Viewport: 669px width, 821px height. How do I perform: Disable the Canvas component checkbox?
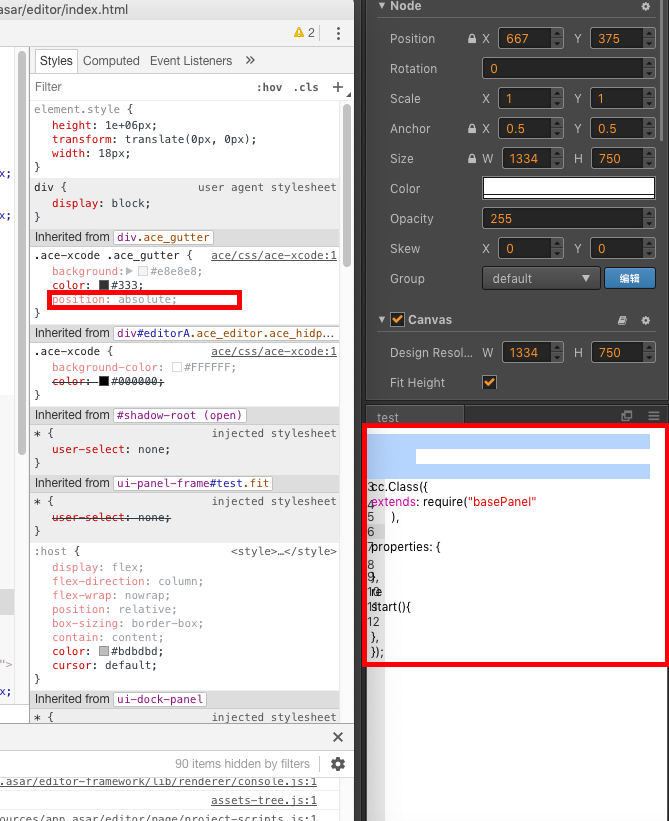[397, 319]
